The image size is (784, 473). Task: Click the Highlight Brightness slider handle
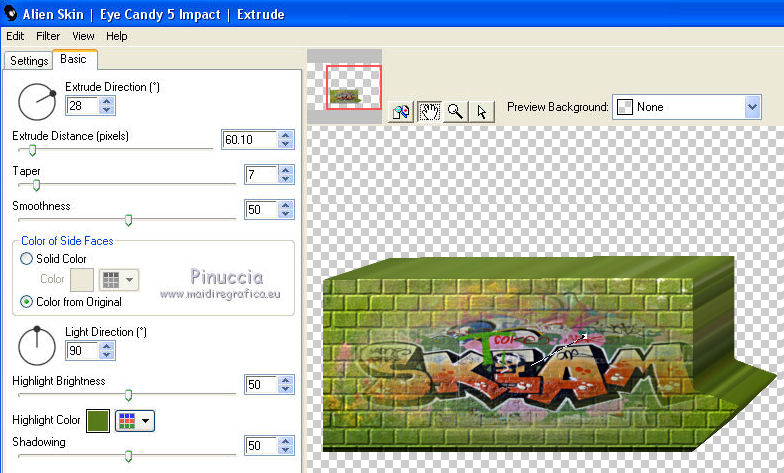click(x=128, y=396)
